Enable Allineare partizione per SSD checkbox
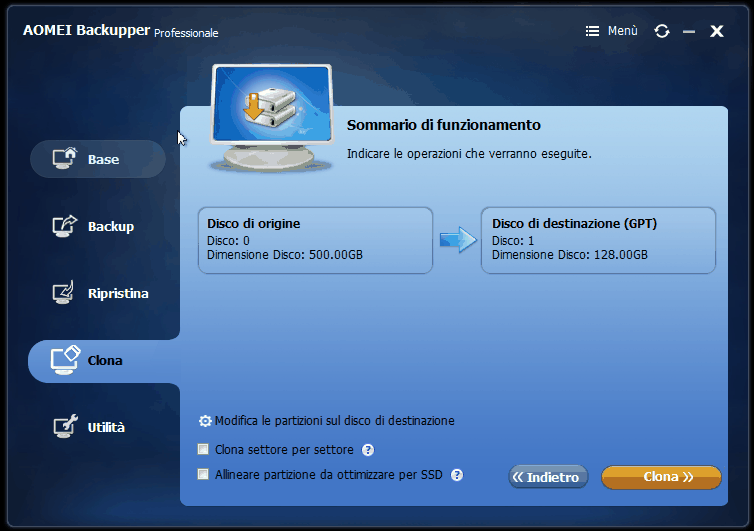Image resolution: width=754 pixels, height=531 pixels. [x=203, y=475]
